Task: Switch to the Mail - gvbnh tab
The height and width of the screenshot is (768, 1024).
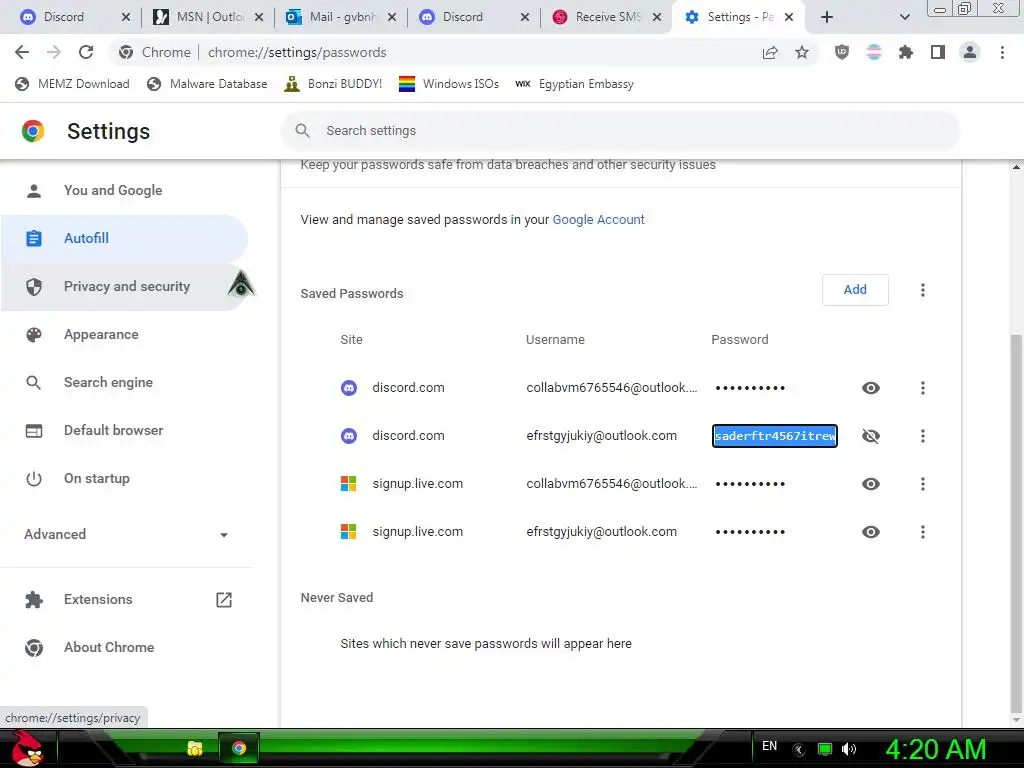Action: 340,17
